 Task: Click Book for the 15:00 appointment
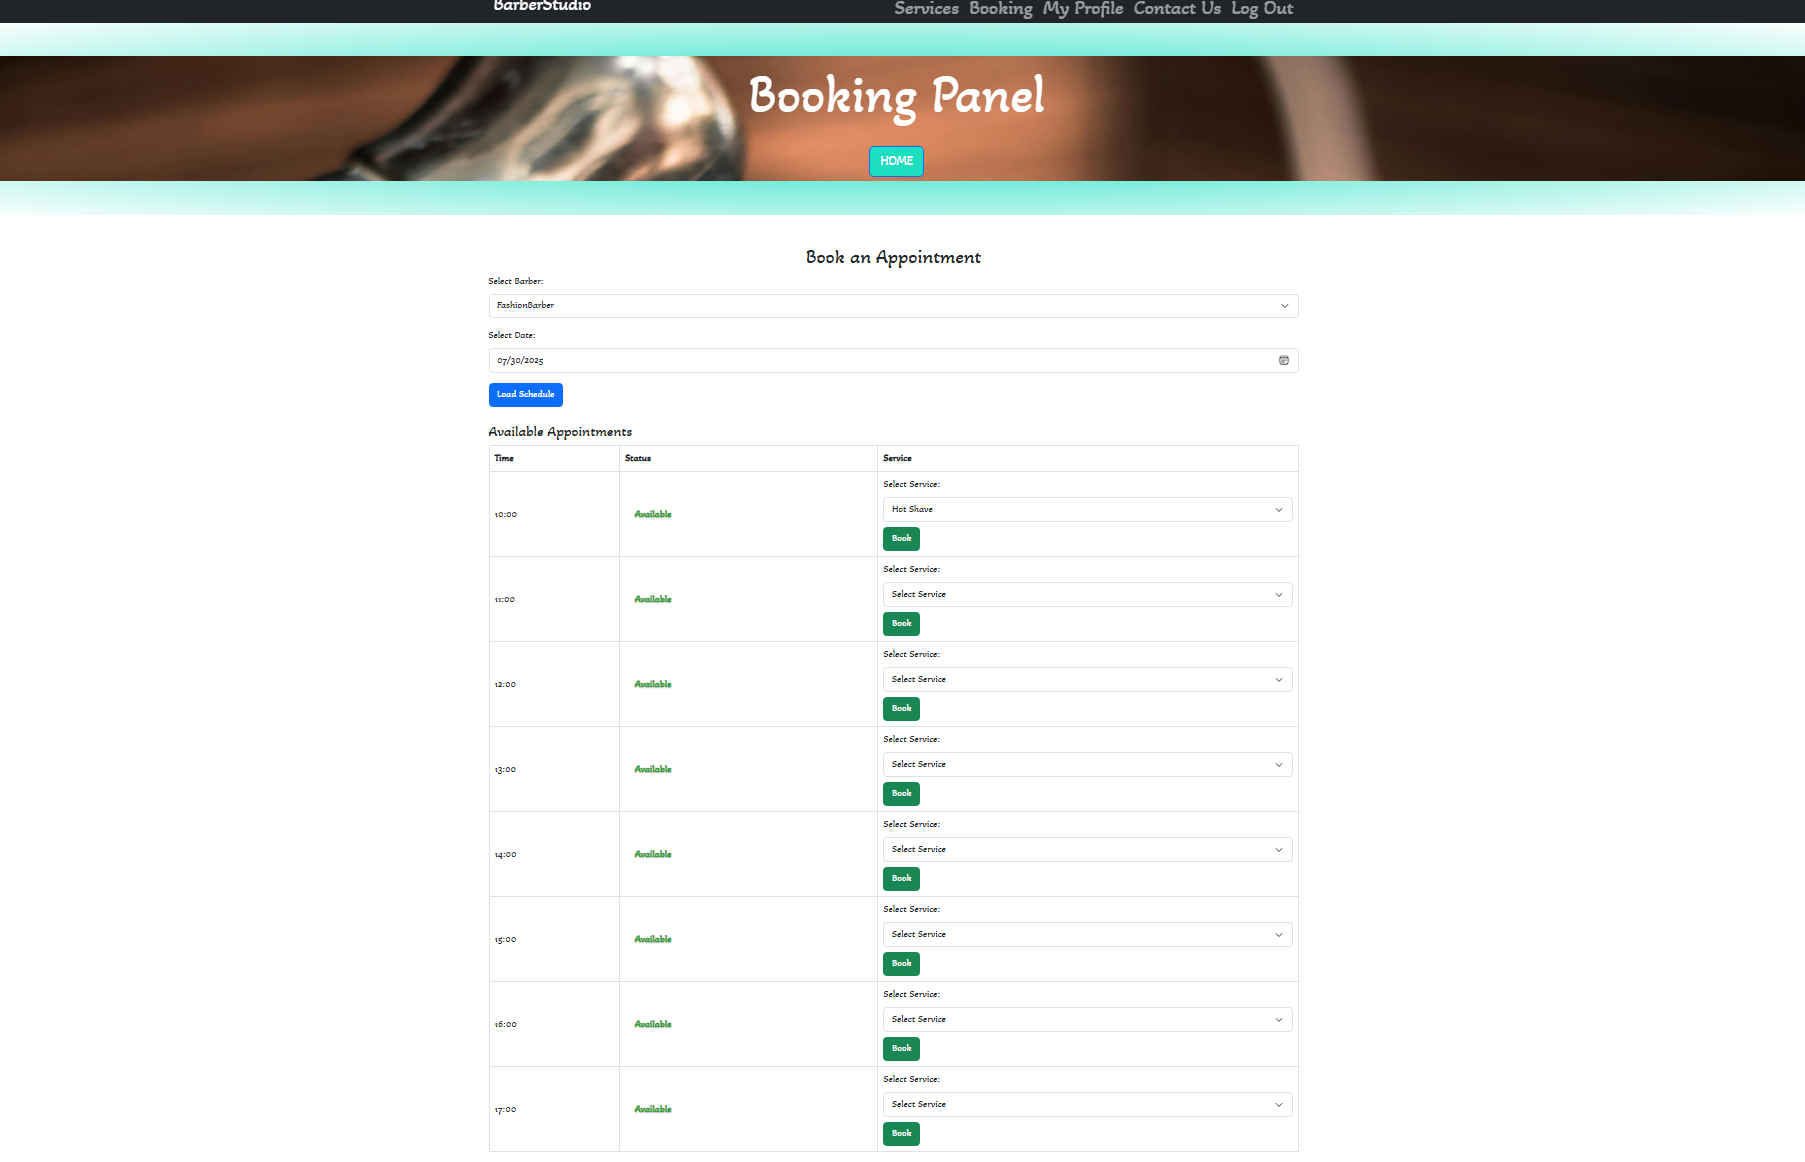[x=901, y=964]
